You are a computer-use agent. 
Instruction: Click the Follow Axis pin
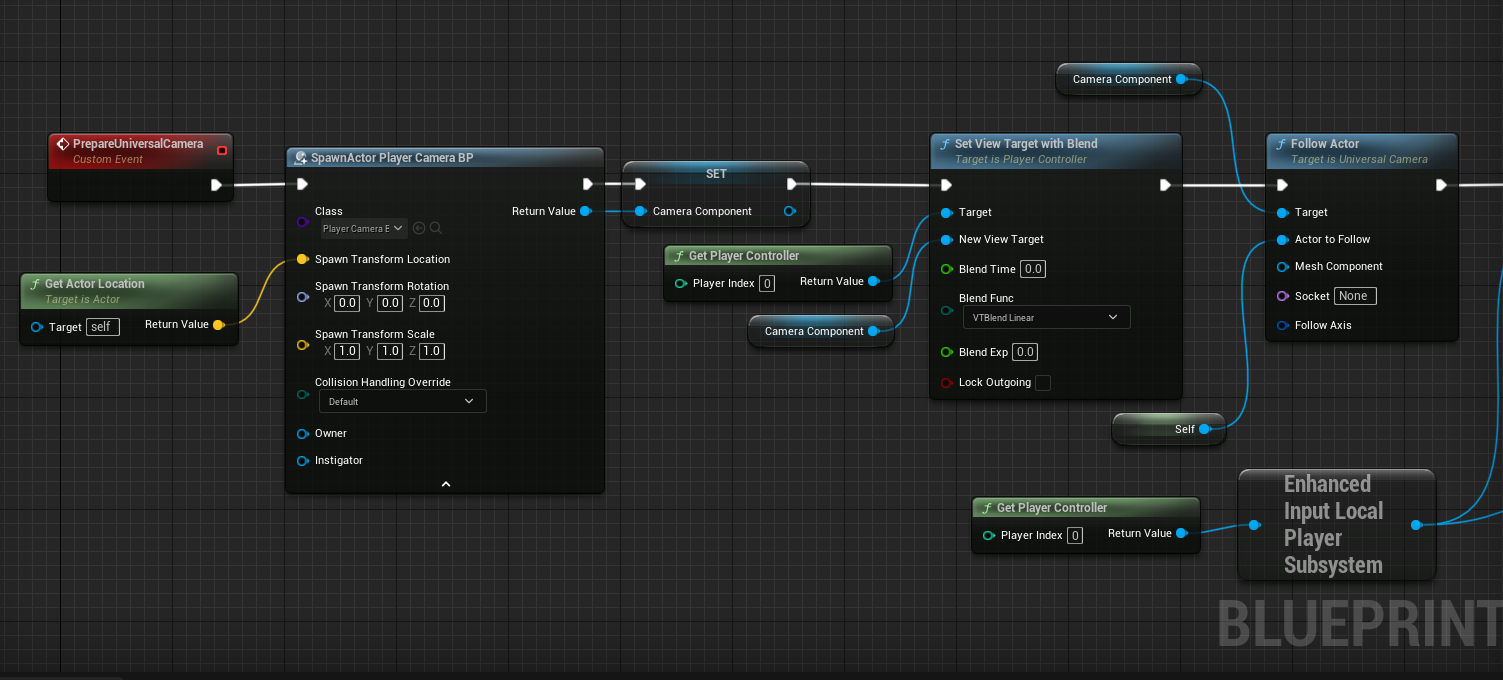[x=1282, y=325]
